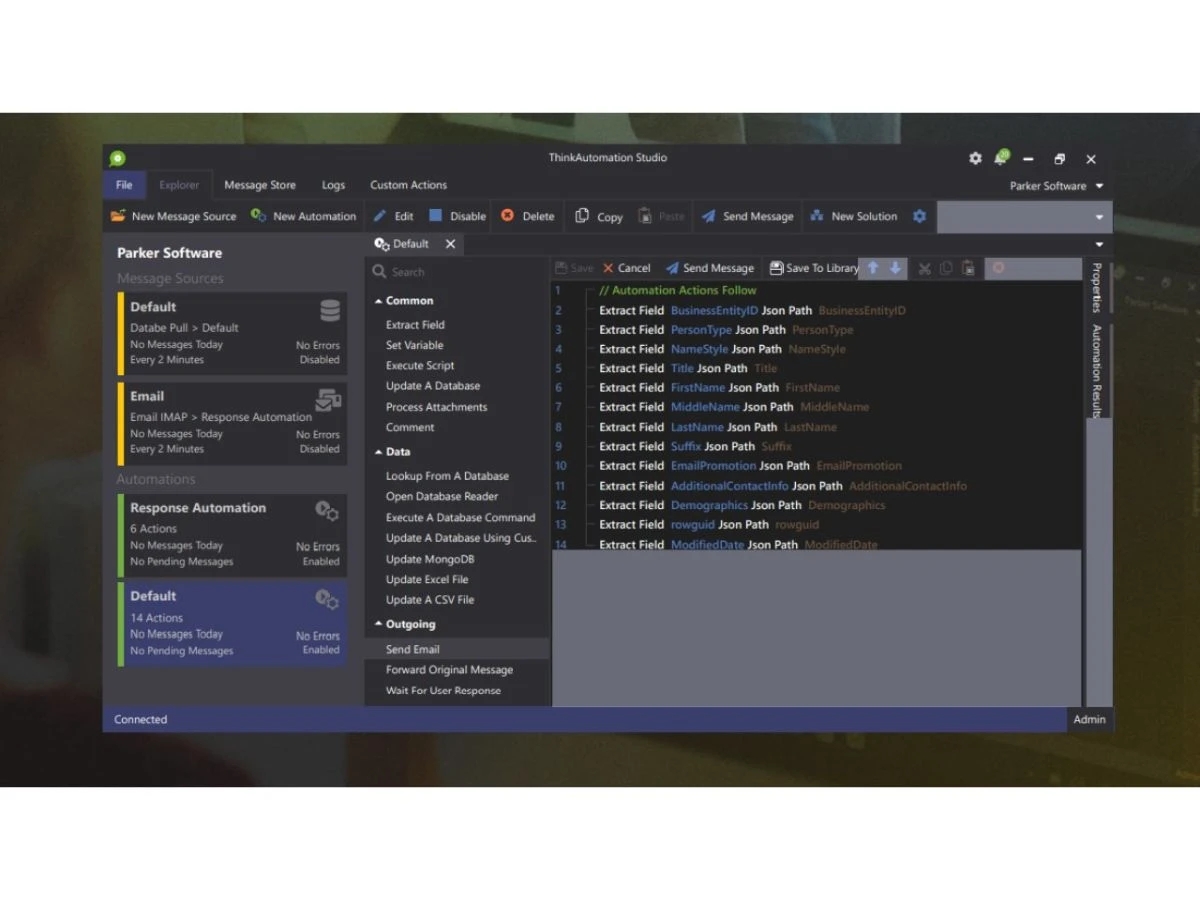Image resolution: width=1200 pixels, height=900 pixels.
Task: Select Default automation card with 14 Actions
Action: point(232,623)
